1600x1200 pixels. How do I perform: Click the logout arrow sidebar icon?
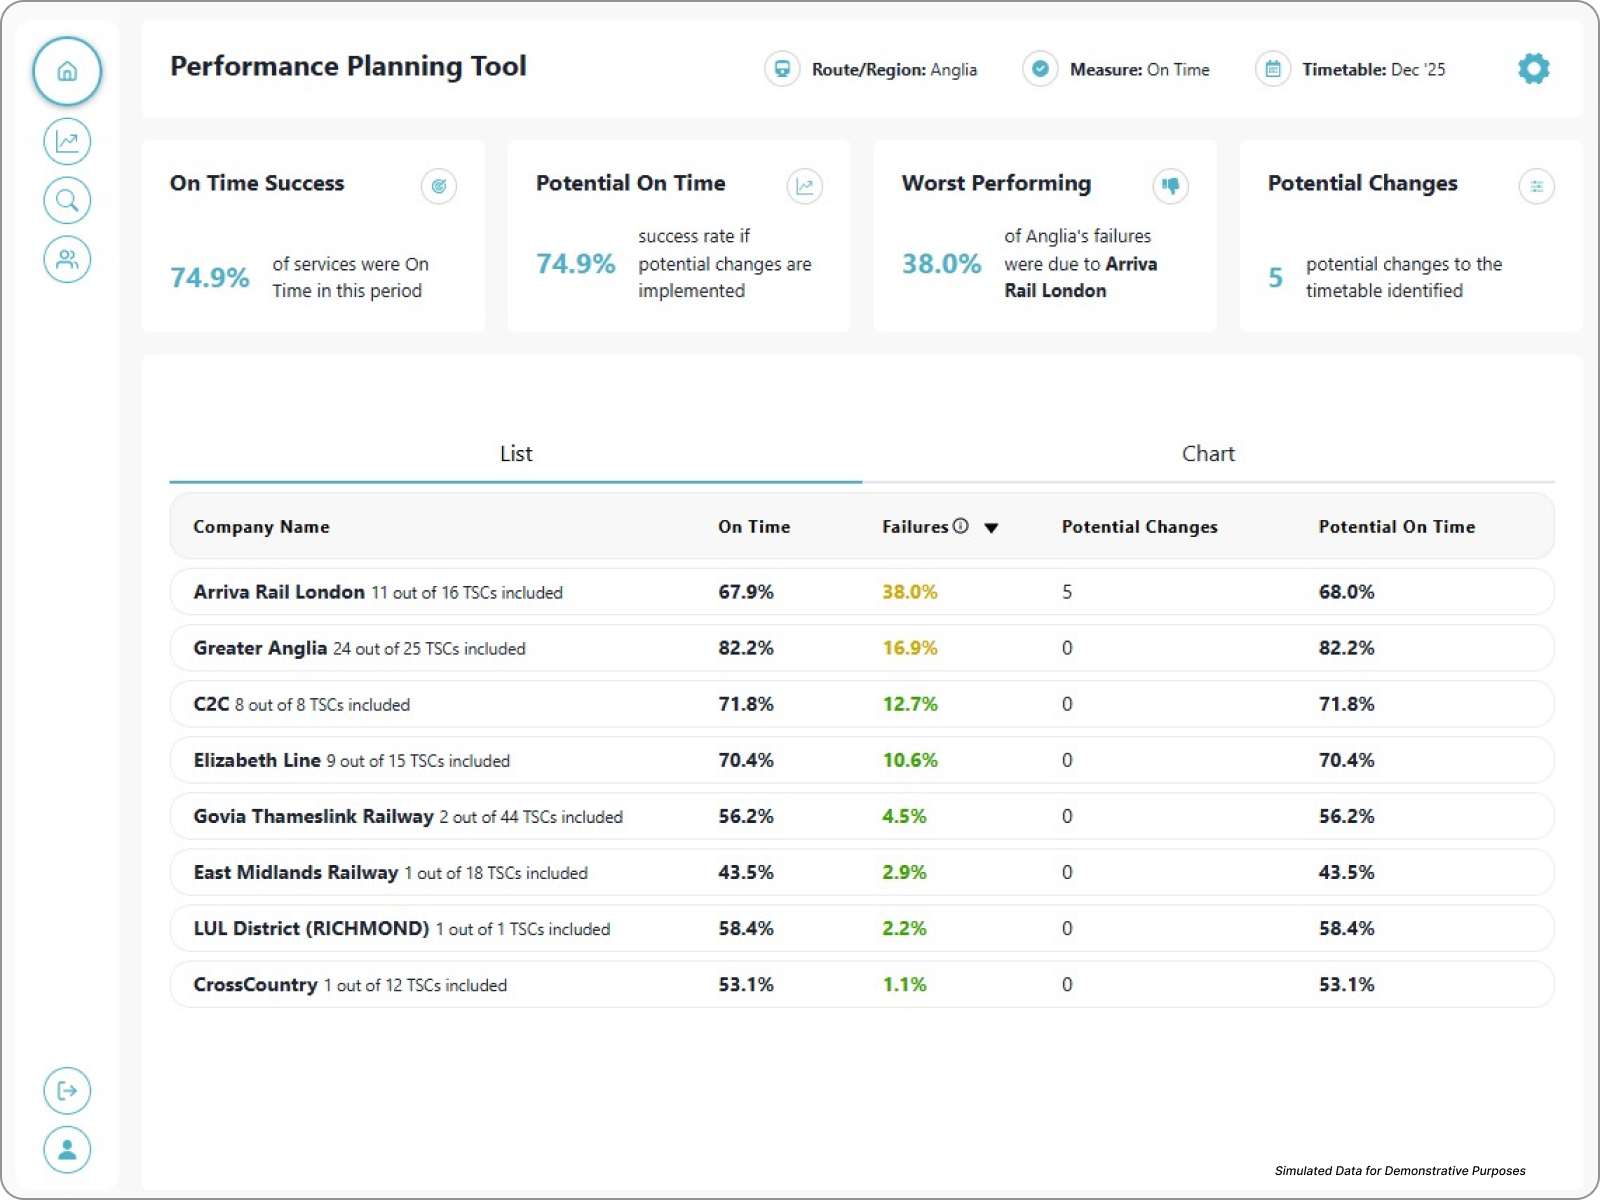[x=67, y=1090]
